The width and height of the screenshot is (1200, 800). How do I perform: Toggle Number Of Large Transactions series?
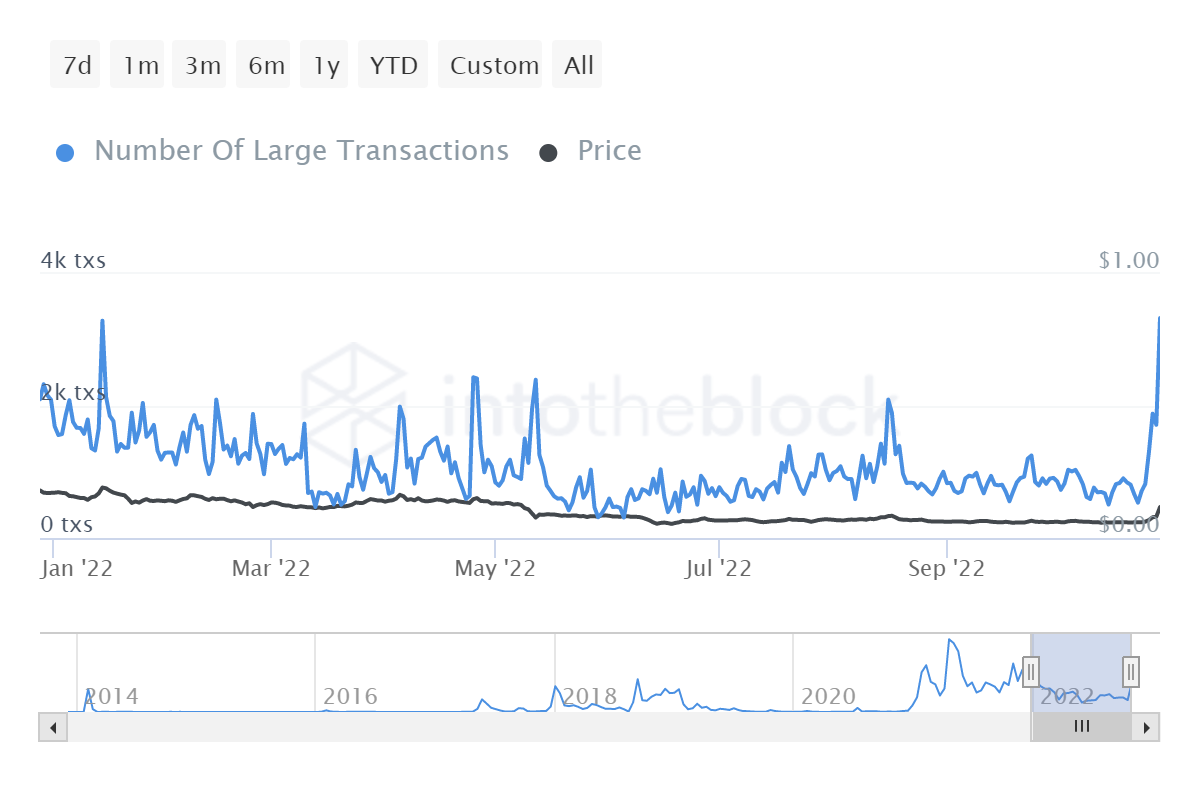301,151
